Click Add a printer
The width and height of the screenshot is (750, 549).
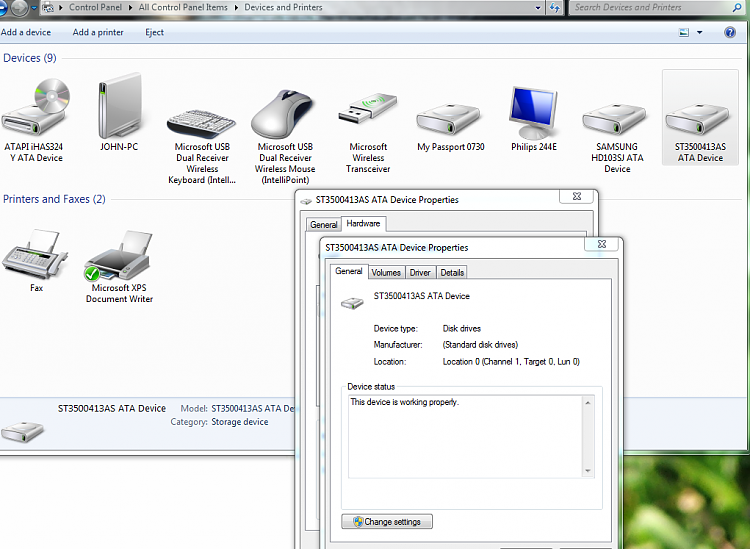click(x=98, y=33)
